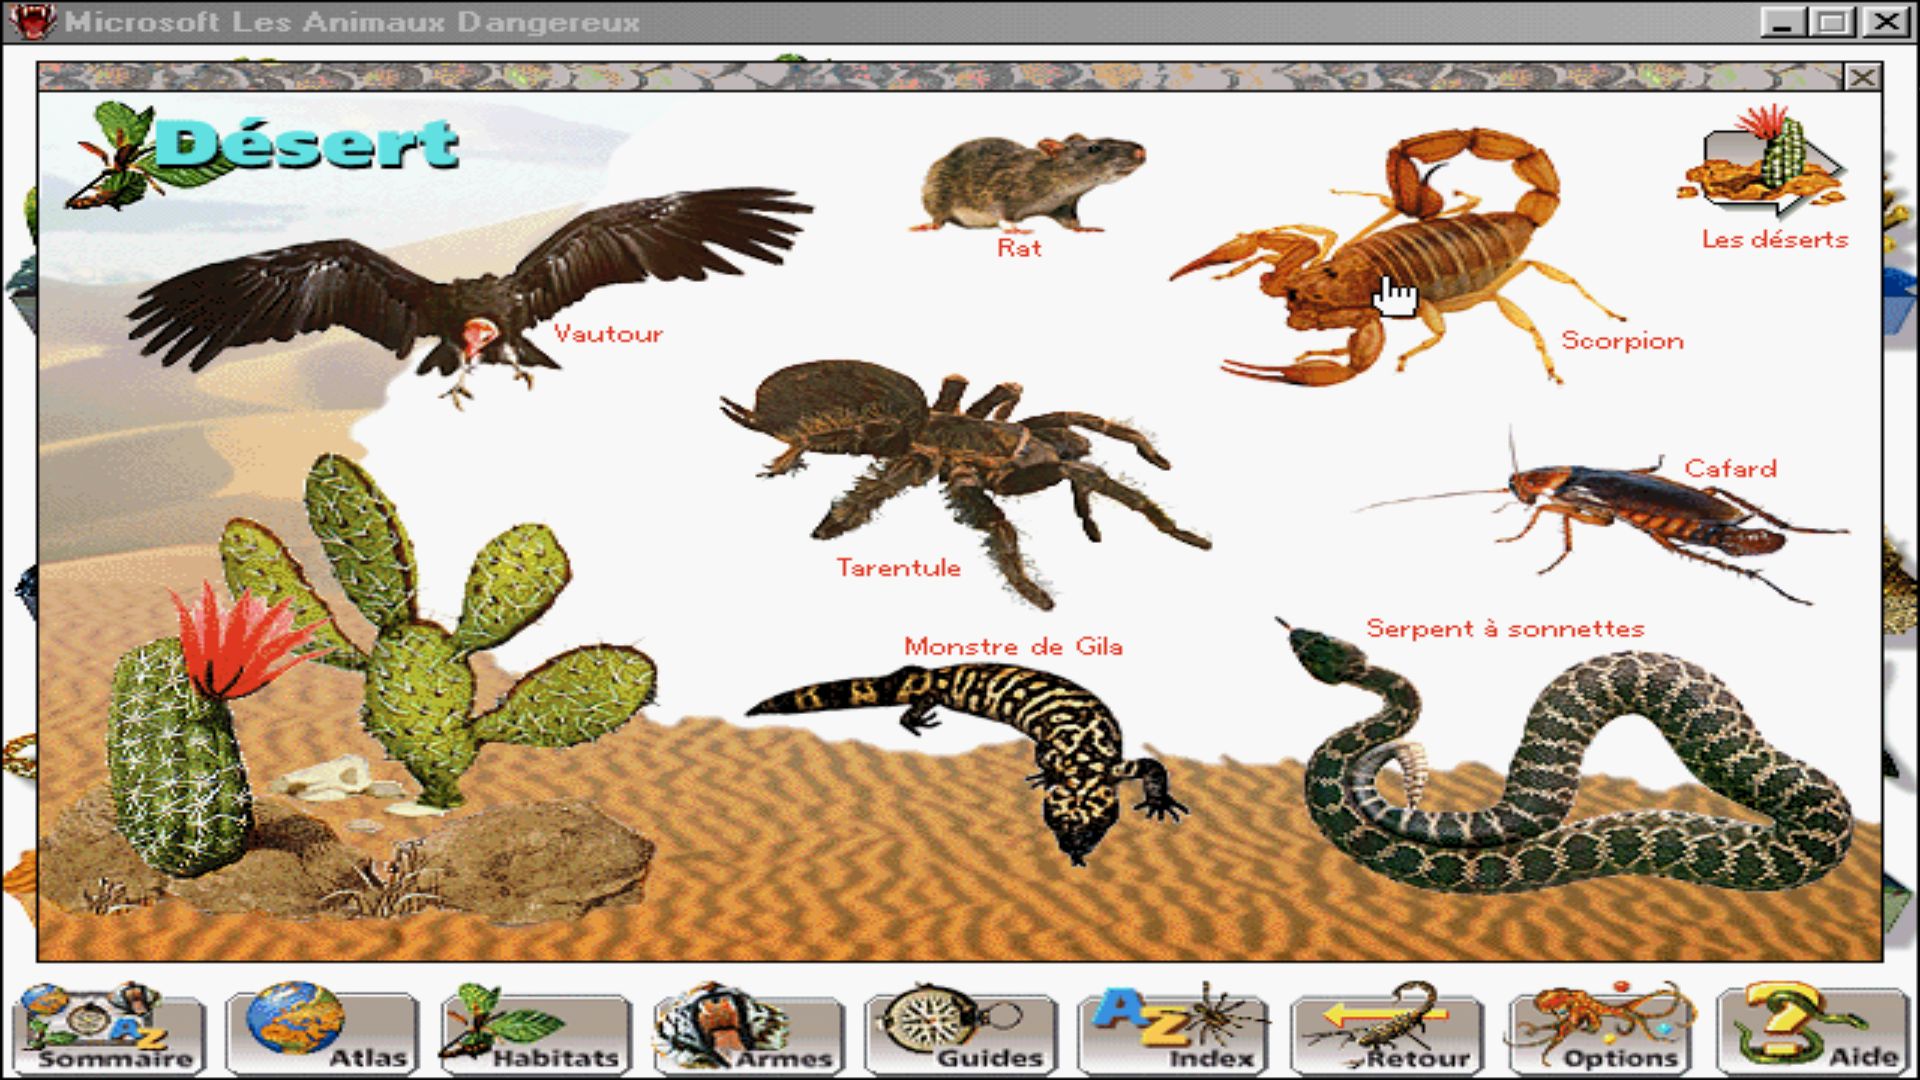Screen dimensions: 1920x1080
Task: Click the rat picture
Action: (x=1030, y=182)
